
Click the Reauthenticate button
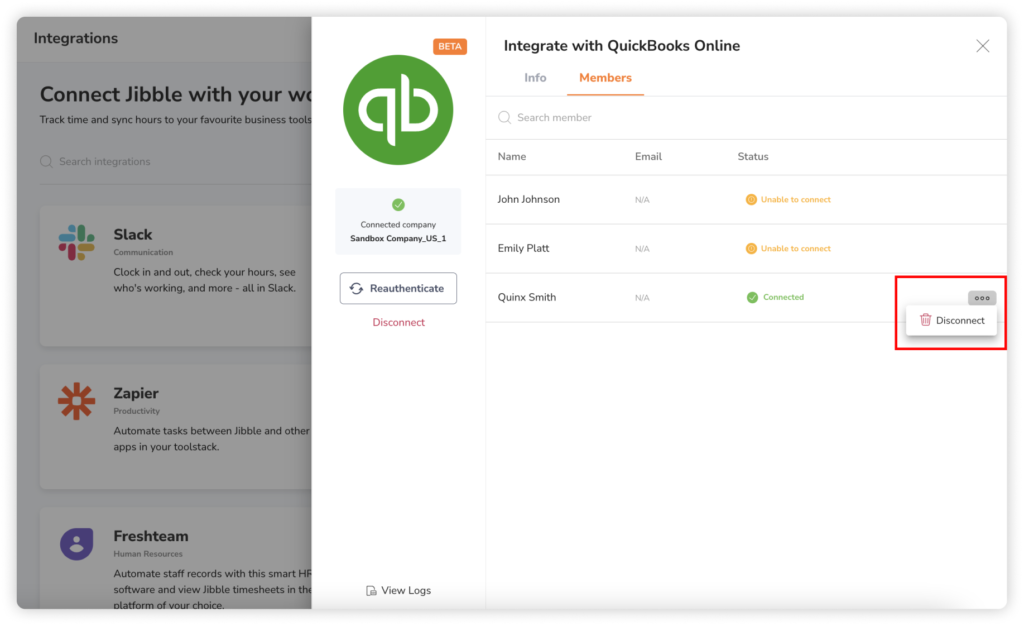click(398, 289)
